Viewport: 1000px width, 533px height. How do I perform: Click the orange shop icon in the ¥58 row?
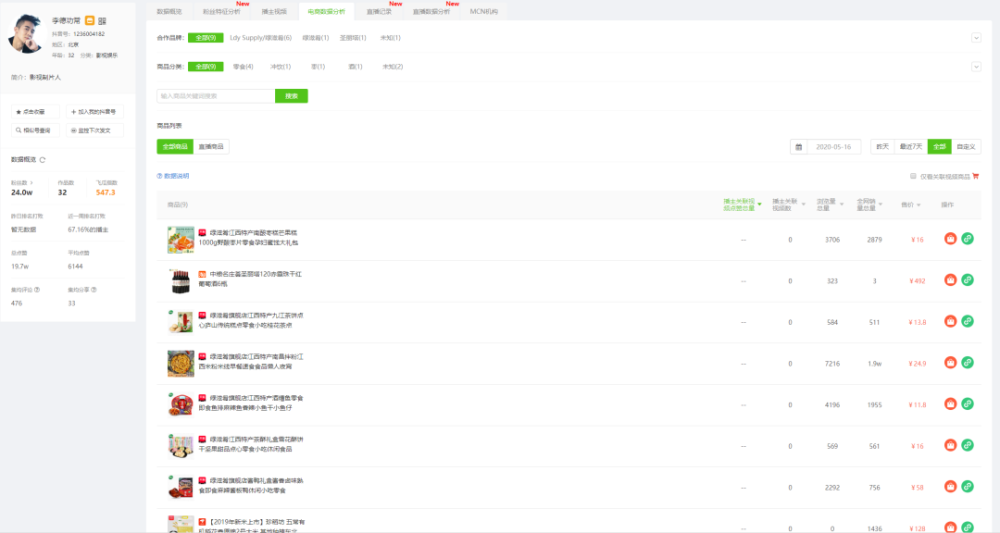click(x=950, y=486)
